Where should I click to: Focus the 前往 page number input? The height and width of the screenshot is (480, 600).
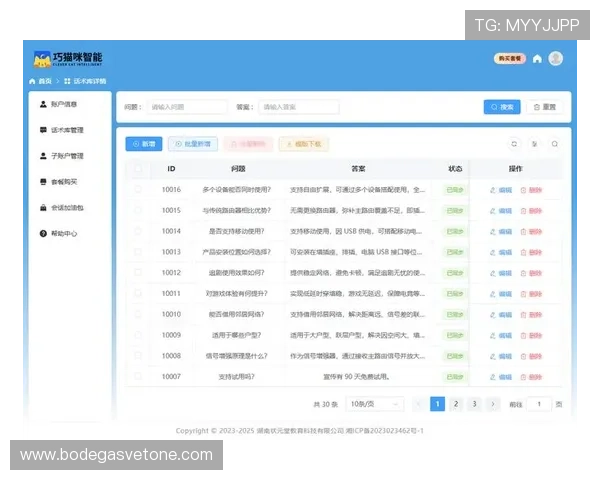pyautogui.click(x=539, y=404)
